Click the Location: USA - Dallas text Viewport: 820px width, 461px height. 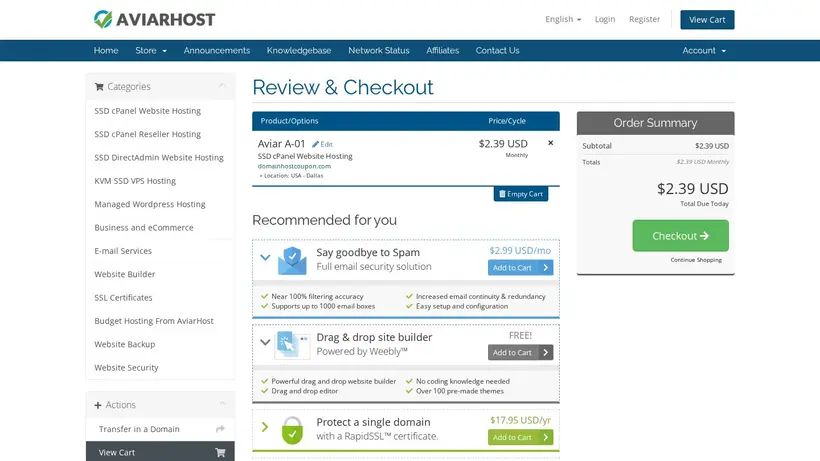coord(291,176)
